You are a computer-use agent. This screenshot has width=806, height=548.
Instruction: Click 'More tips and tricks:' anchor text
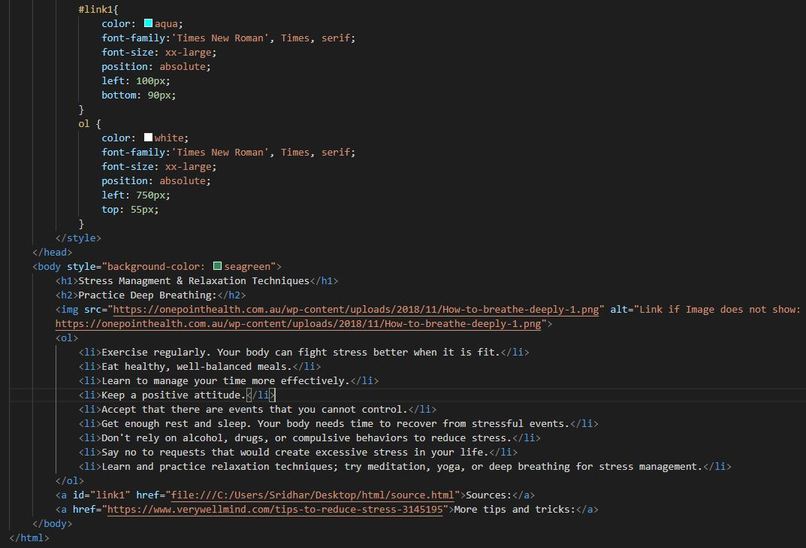click(515, 509)
